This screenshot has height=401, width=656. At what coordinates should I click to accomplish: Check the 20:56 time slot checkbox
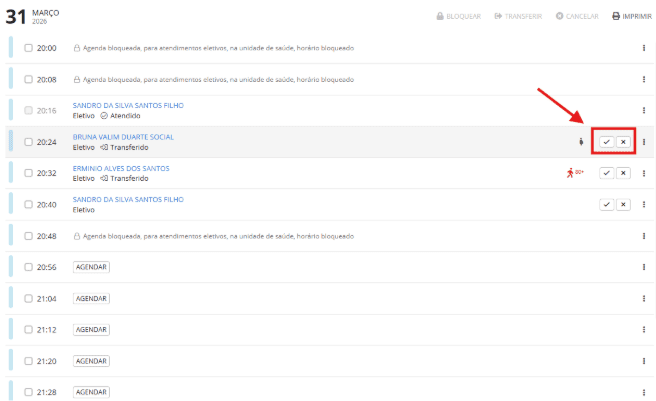coord(29,267)
